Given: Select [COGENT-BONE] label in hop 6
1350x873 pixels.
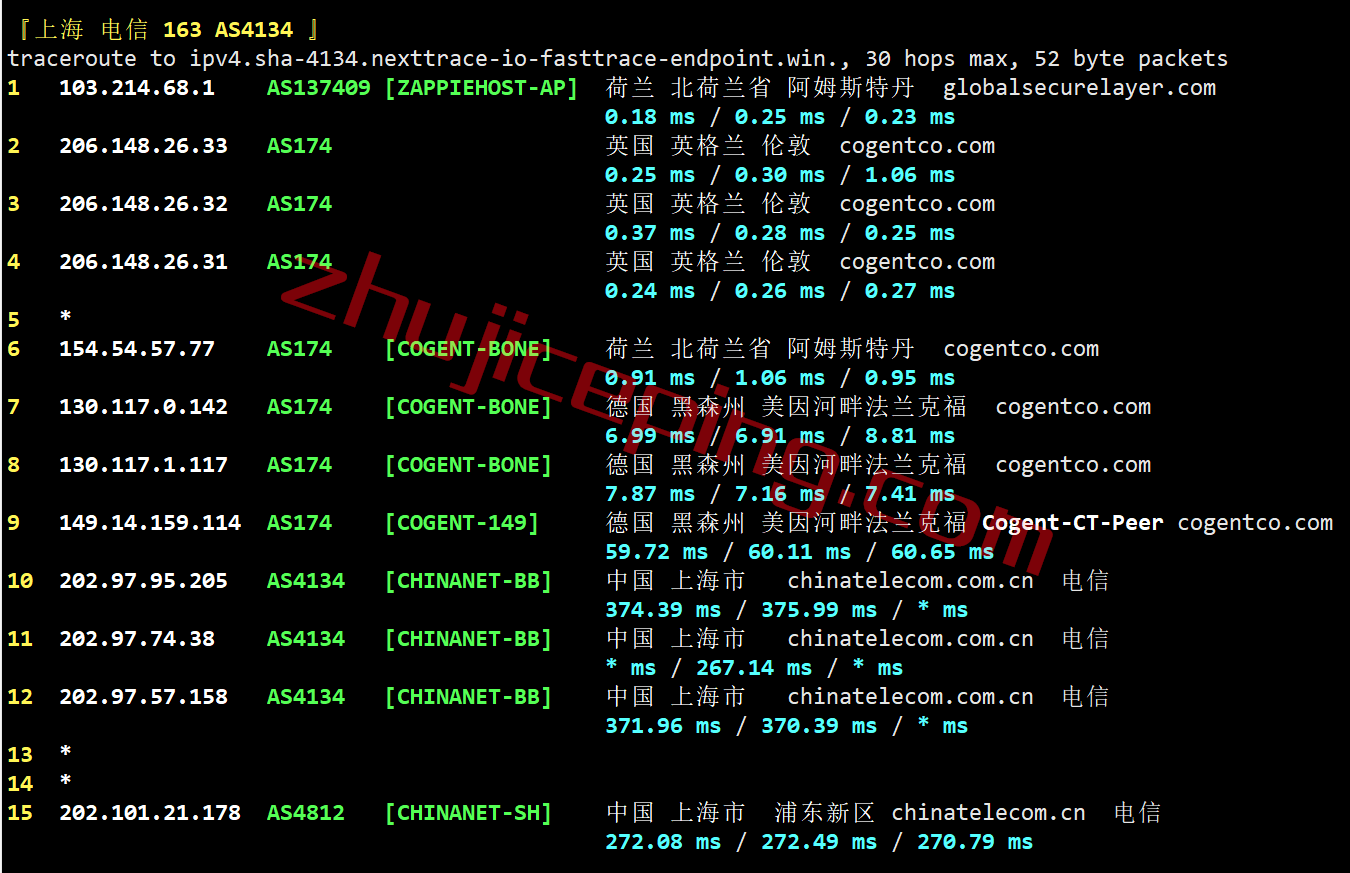Looking at the screenshot, I should click(468, 349).
